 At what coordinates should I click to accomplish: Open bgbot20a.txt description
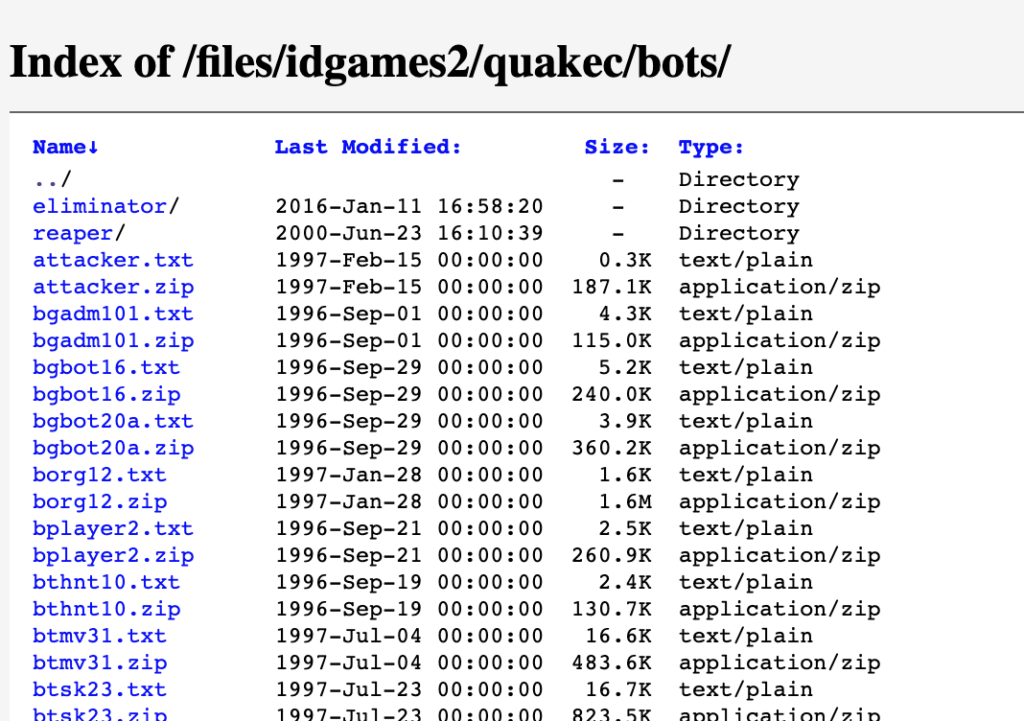coord(113,422)
